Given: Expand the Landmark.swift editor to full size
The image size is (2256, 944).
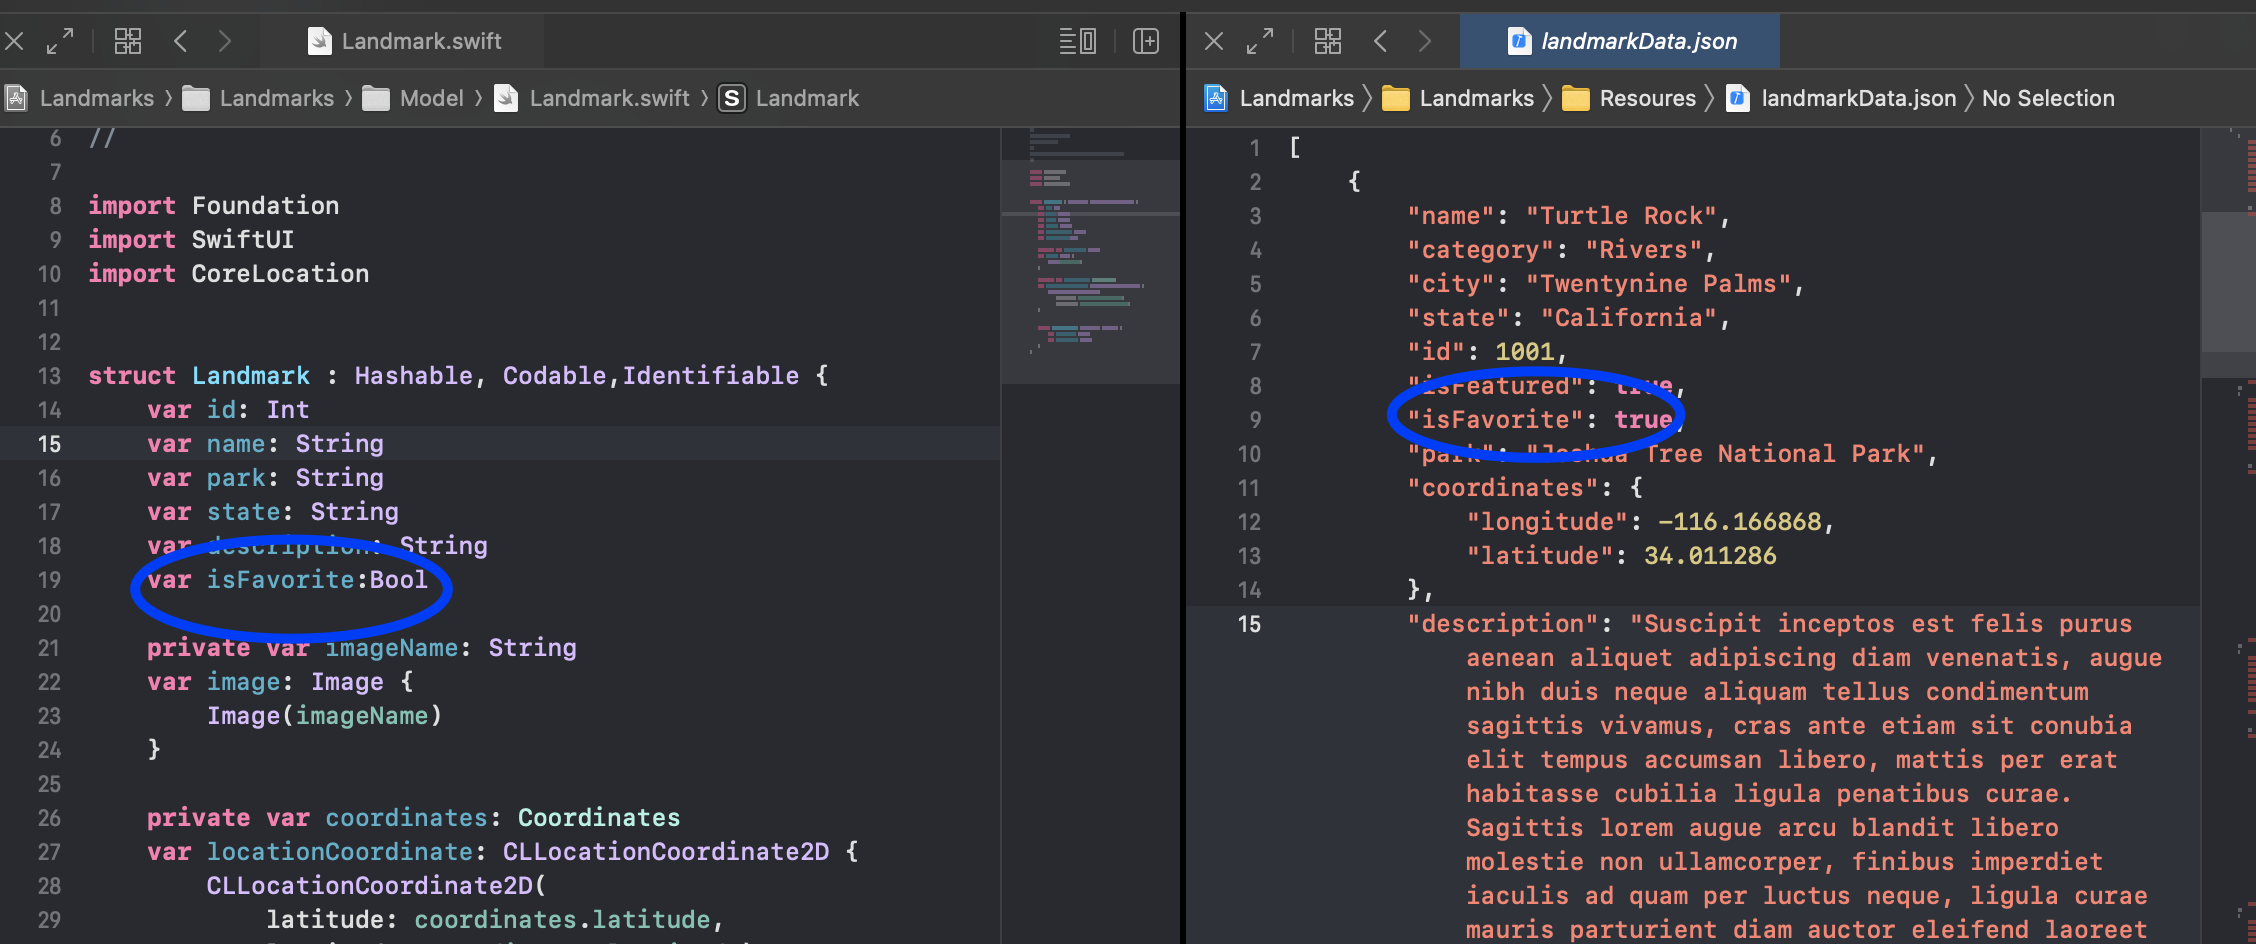Looking at the screenshot, I should pos(60,41).
